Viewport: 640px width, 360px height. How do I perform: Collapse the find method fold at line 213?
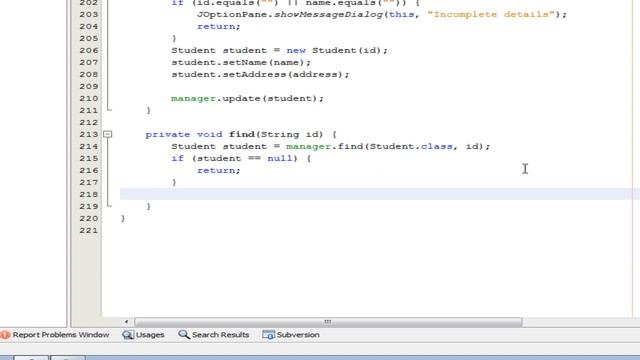(x=107, y=134)
